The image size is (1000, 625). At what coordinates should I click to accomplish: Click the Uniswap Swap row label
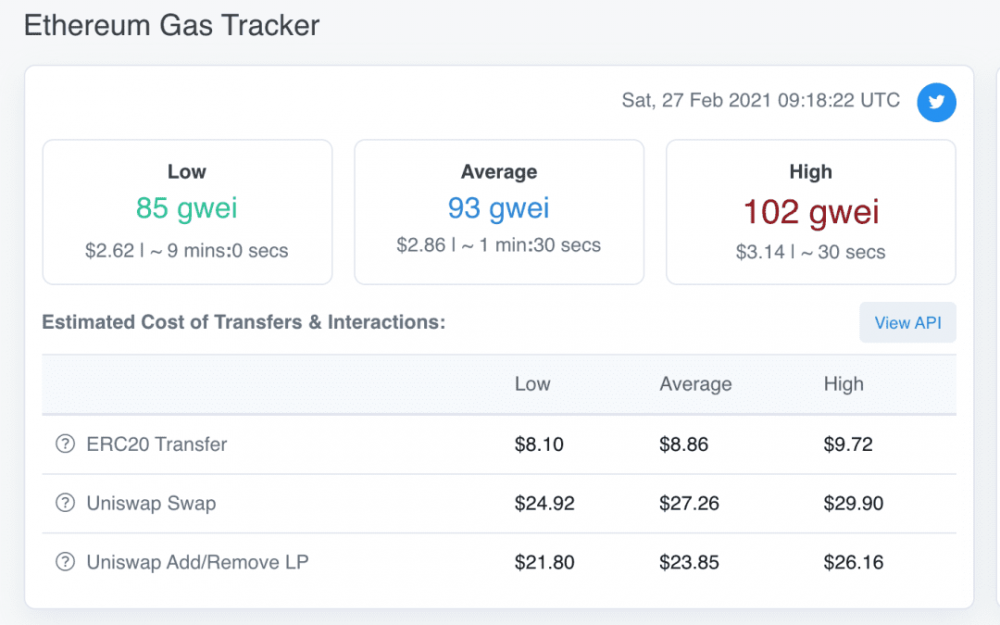pyautogui.click(x=151, y=503)
